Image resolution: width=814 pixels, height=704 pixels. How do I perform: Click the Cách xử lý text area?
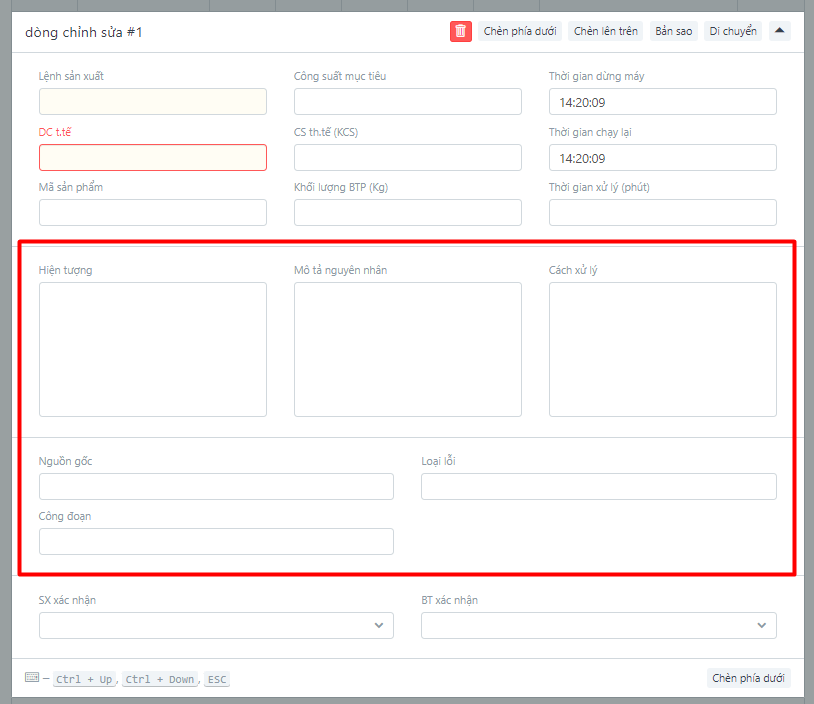[x=662, y=349]
